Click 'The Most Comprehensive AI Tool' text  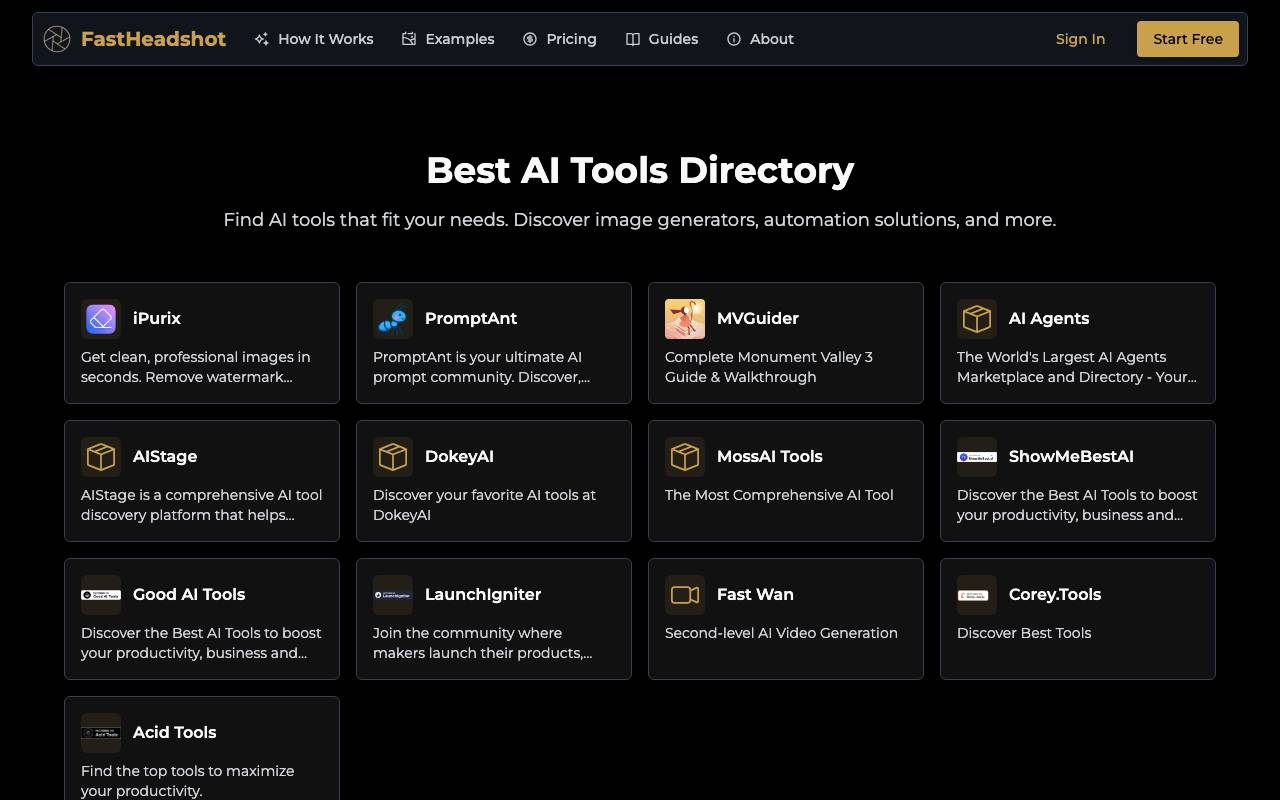(x=779, y=495)
